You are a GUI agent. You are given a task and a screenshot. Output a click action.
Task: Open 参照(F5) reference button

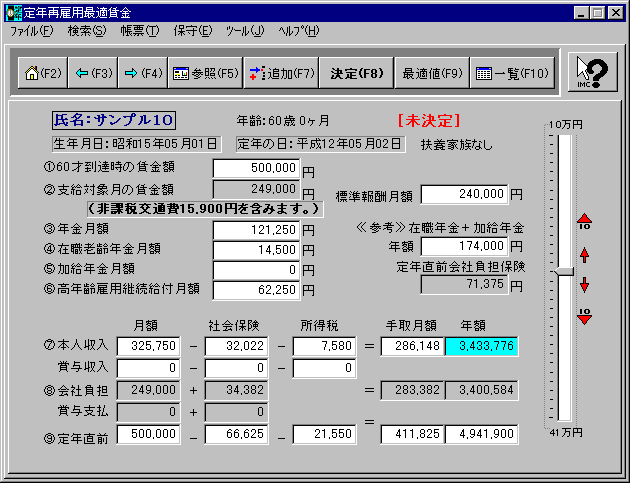coord(205,73)
